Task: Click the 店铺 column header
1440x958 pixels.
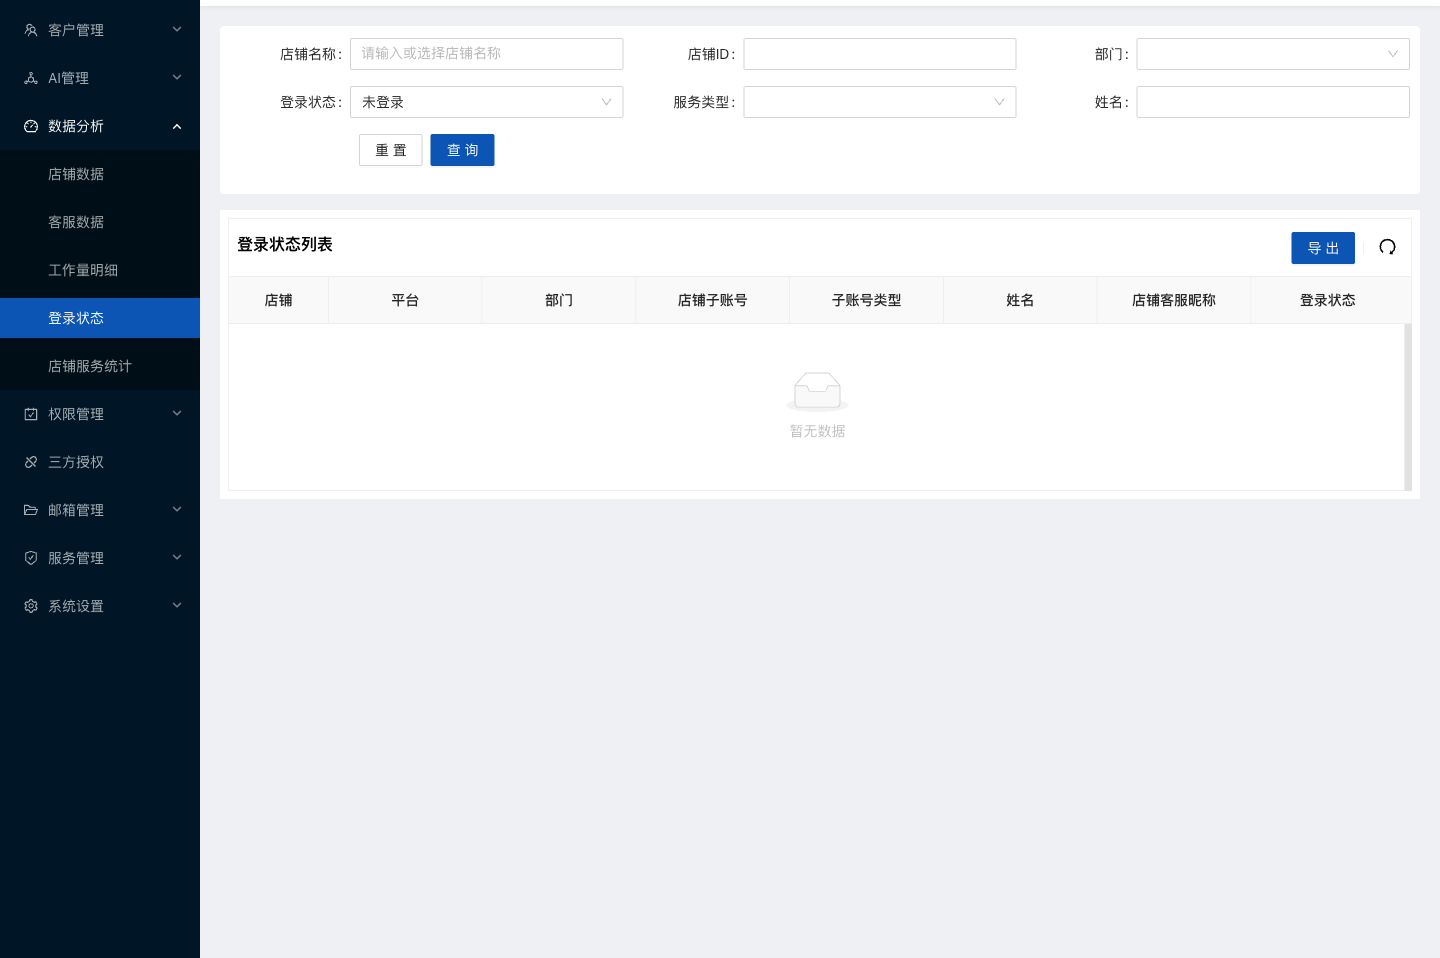Action: point(279,300)
